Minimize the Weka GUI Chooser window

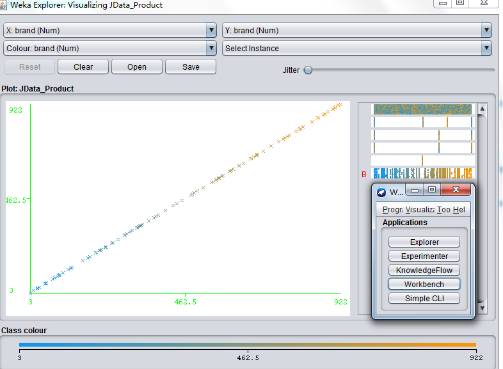[415, 190]
